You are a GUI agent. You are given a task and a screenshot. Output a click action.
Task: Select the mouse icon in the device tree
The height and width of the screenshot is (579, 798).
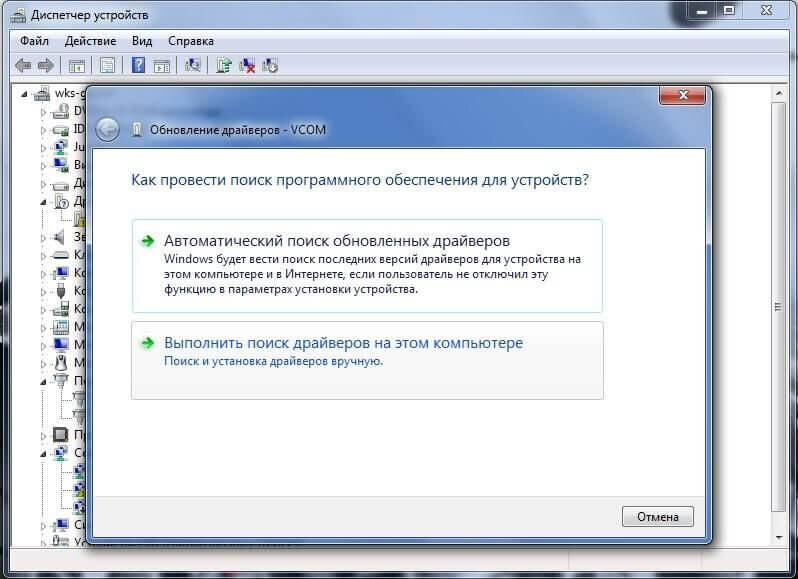[x=61, y=363]
